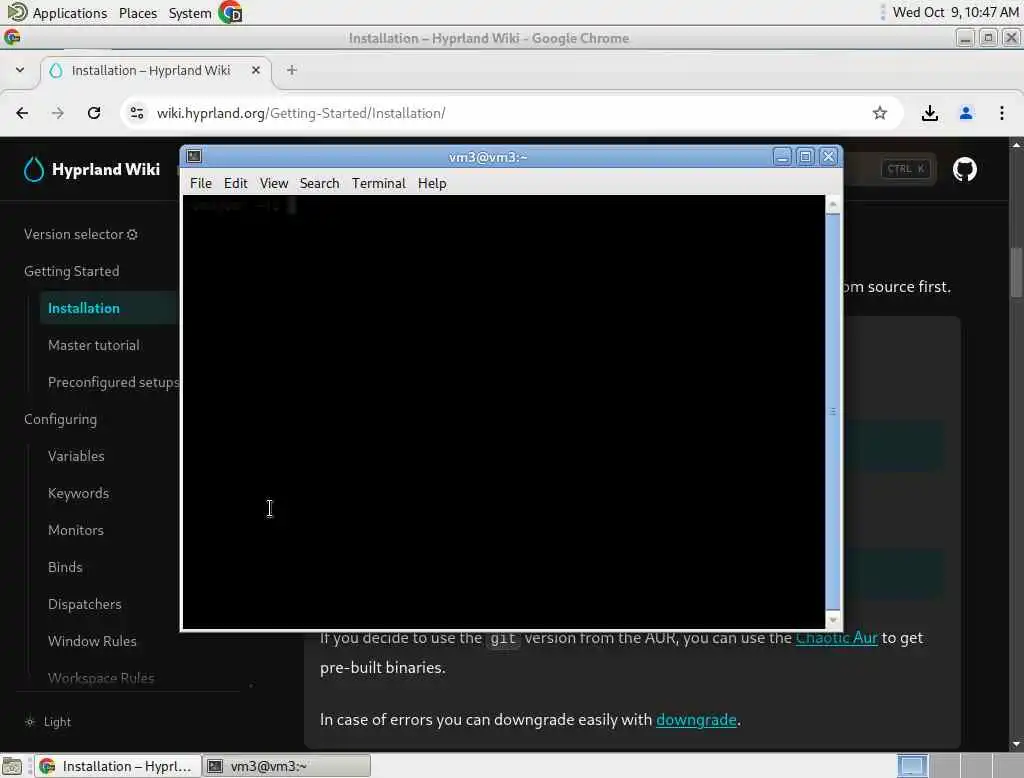
Task: Follow the downgrade link
Action: pos(696,720)
